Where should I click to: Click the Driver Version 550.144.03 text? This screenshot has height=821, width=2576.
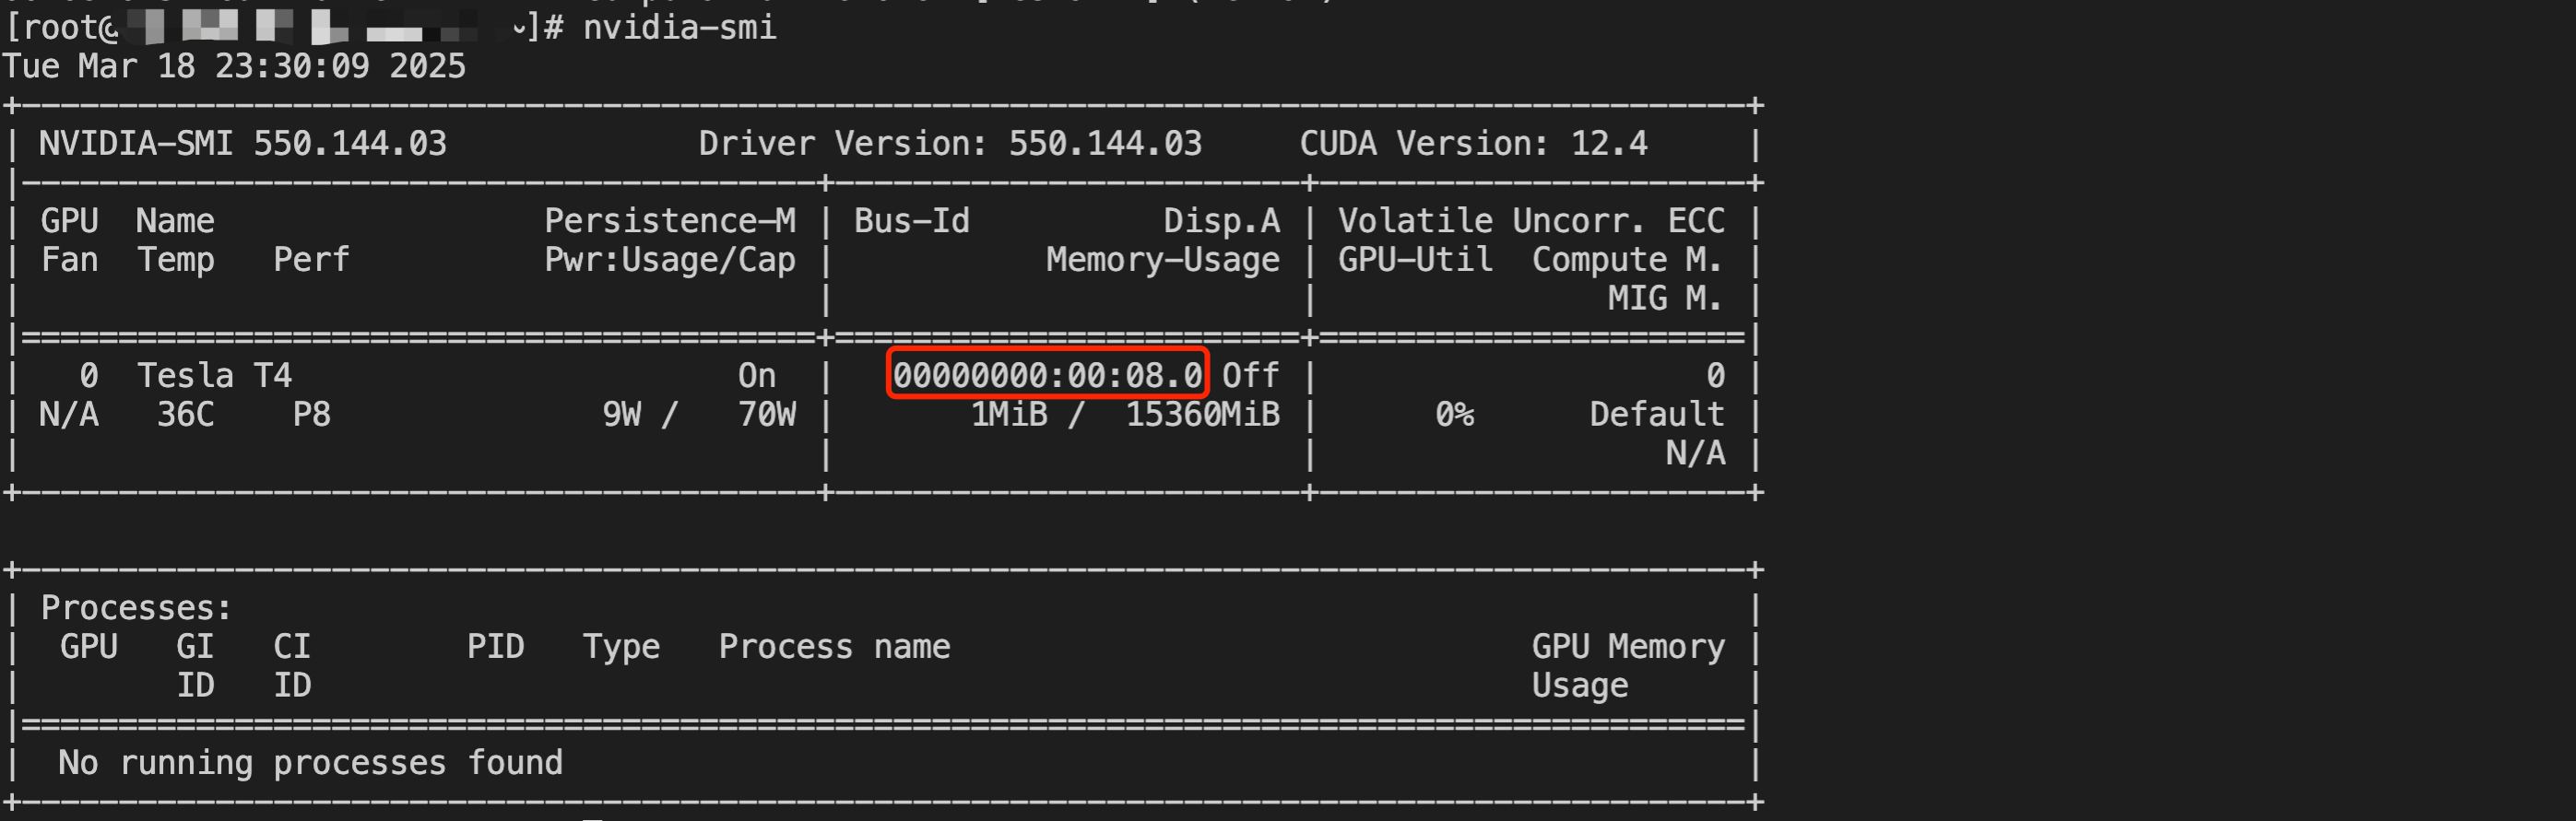click(950, 143)
